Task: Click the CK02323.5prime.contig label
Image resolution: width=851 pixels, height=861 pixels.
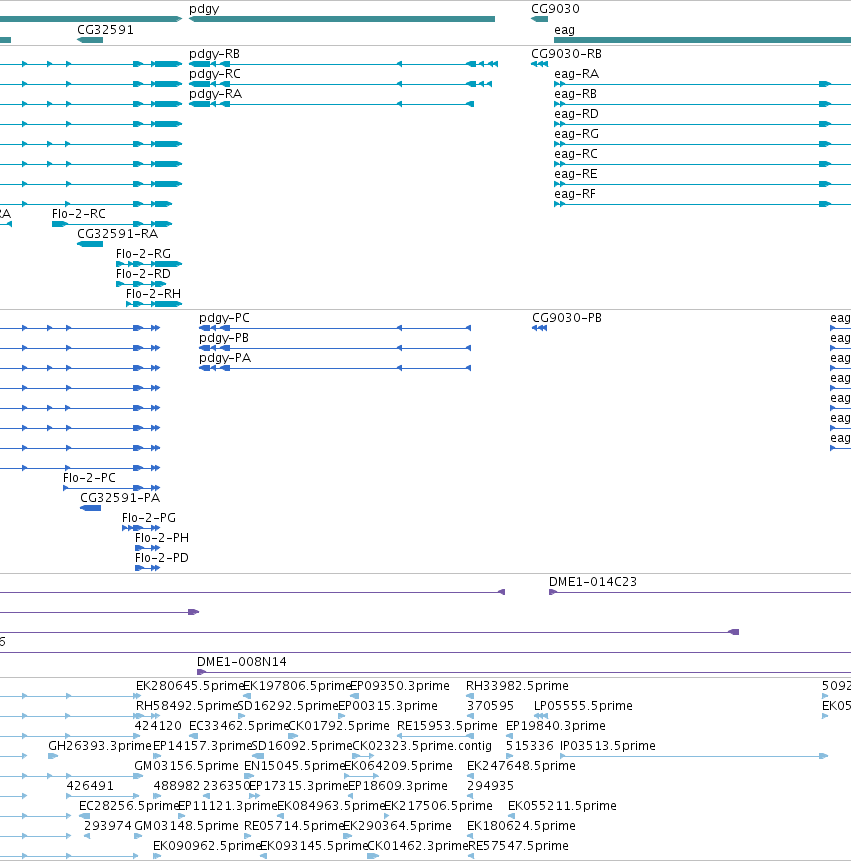Action: 422,746
